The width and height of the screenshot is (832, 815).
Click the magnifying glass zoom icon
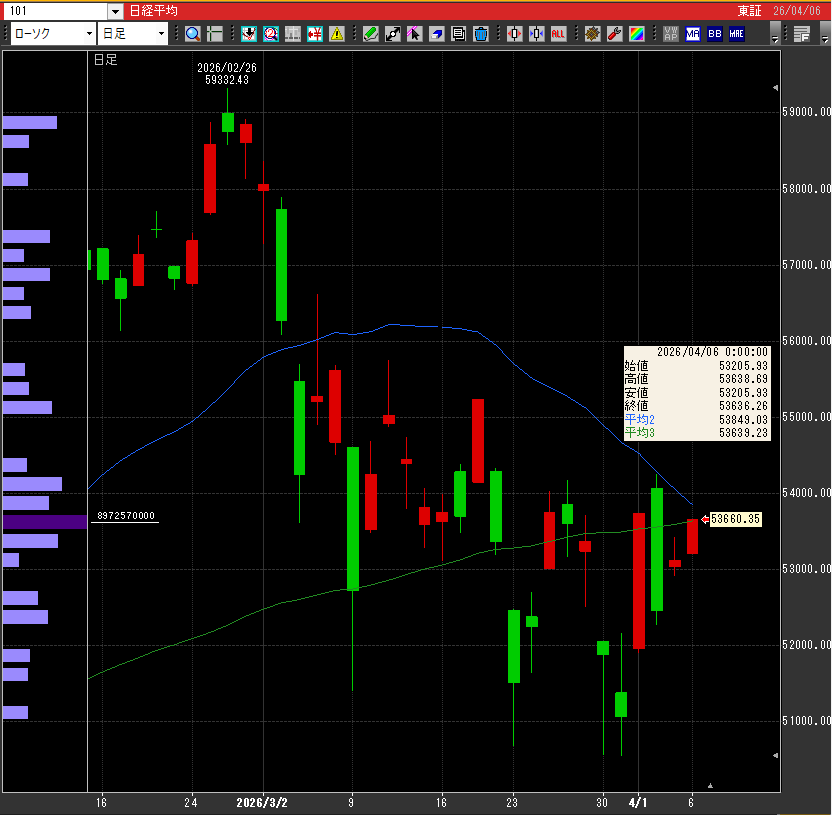coord(193,34)
